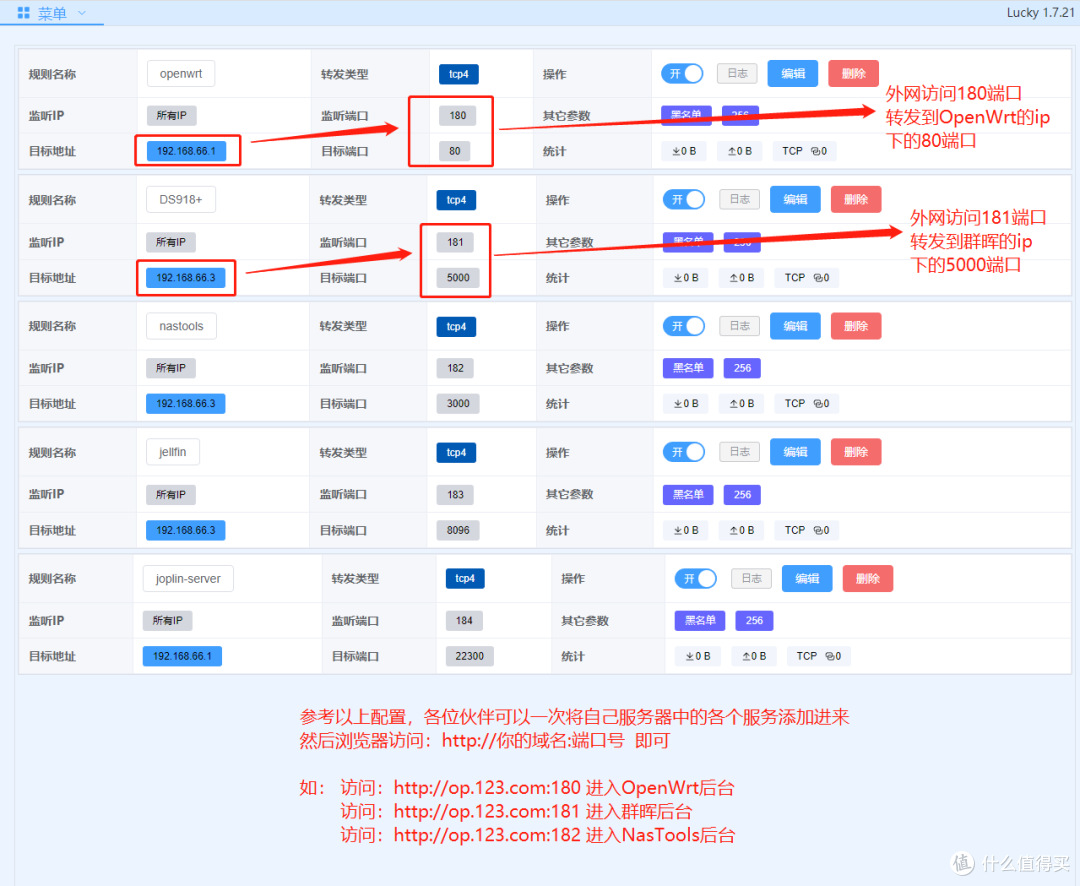
Task: Open the 日志 log for DS918+
Action: coord(739,199)
